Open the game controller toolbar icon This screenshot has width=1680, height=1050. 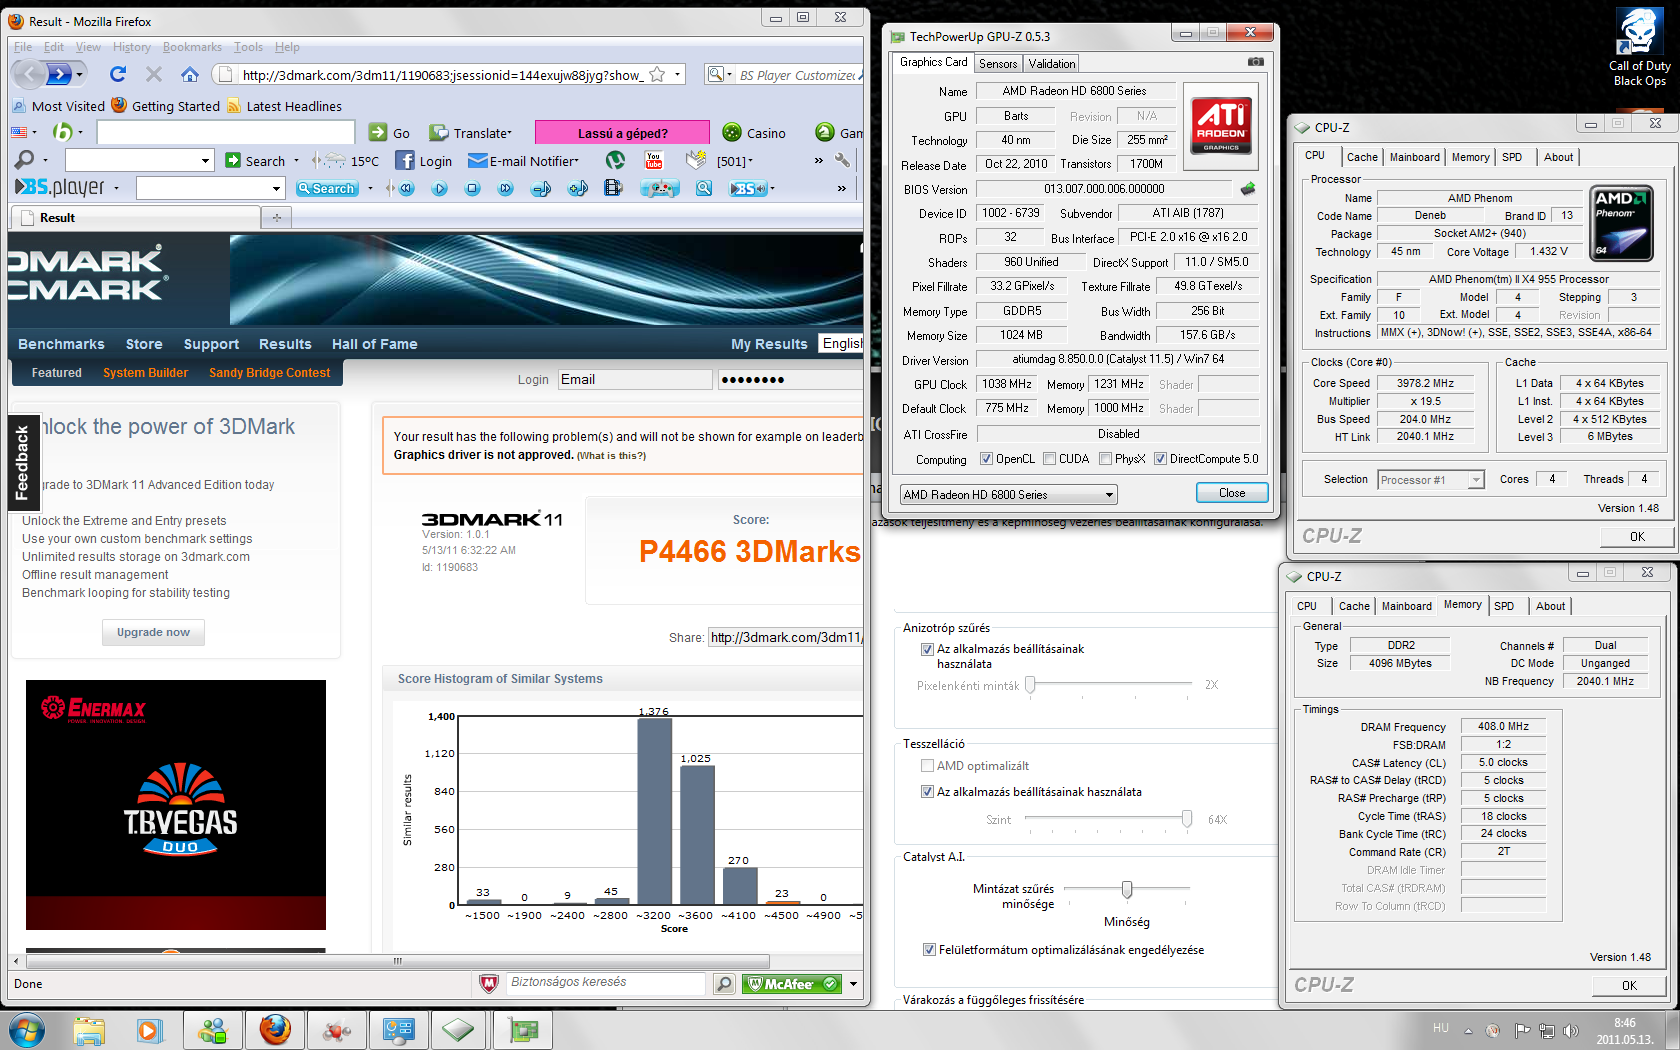click(x=659, y=188)
